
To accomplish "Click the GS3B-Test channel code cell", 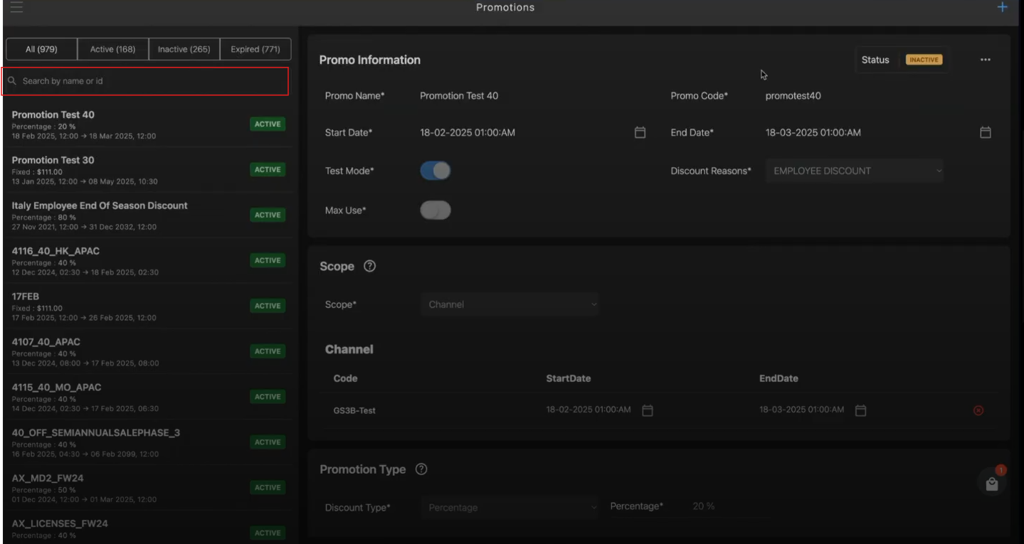I will pyautogui.click(x=354, y=411).
